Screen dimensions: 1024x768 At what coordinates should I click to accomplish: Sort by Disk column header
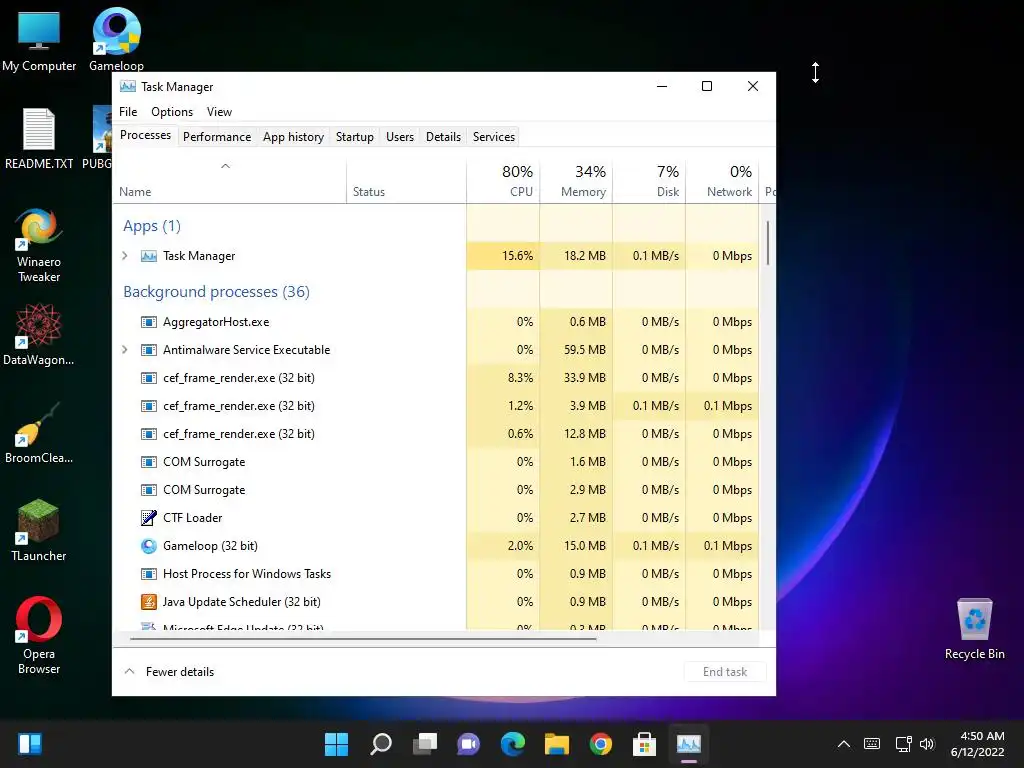(x=650, y=181)
